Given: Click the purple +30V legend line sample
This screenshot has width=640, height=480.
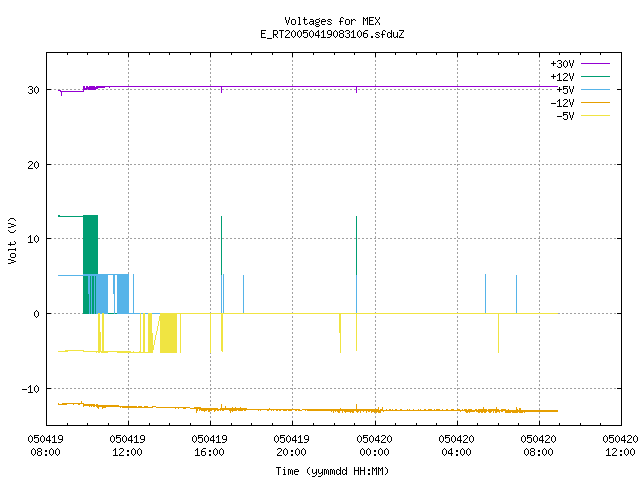Looking at the screenshot, I should 595,64.
